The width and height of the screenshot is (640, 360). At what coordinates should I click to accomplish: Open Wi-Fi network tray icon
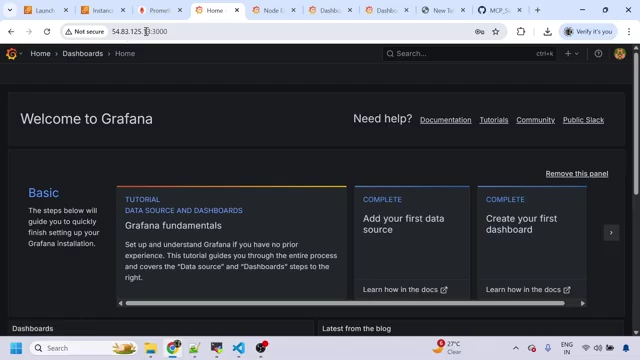click(586, 348)
